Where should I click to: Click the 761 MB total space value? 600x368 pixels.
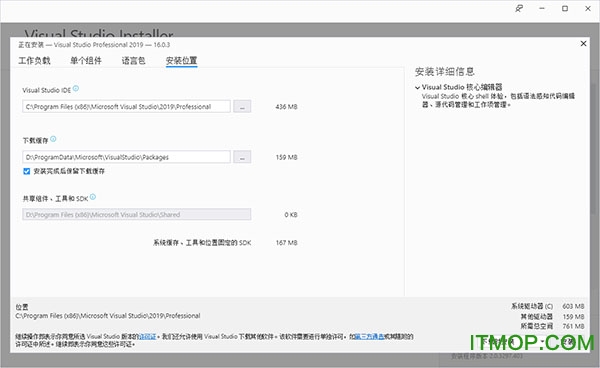(x=573, y=326)
